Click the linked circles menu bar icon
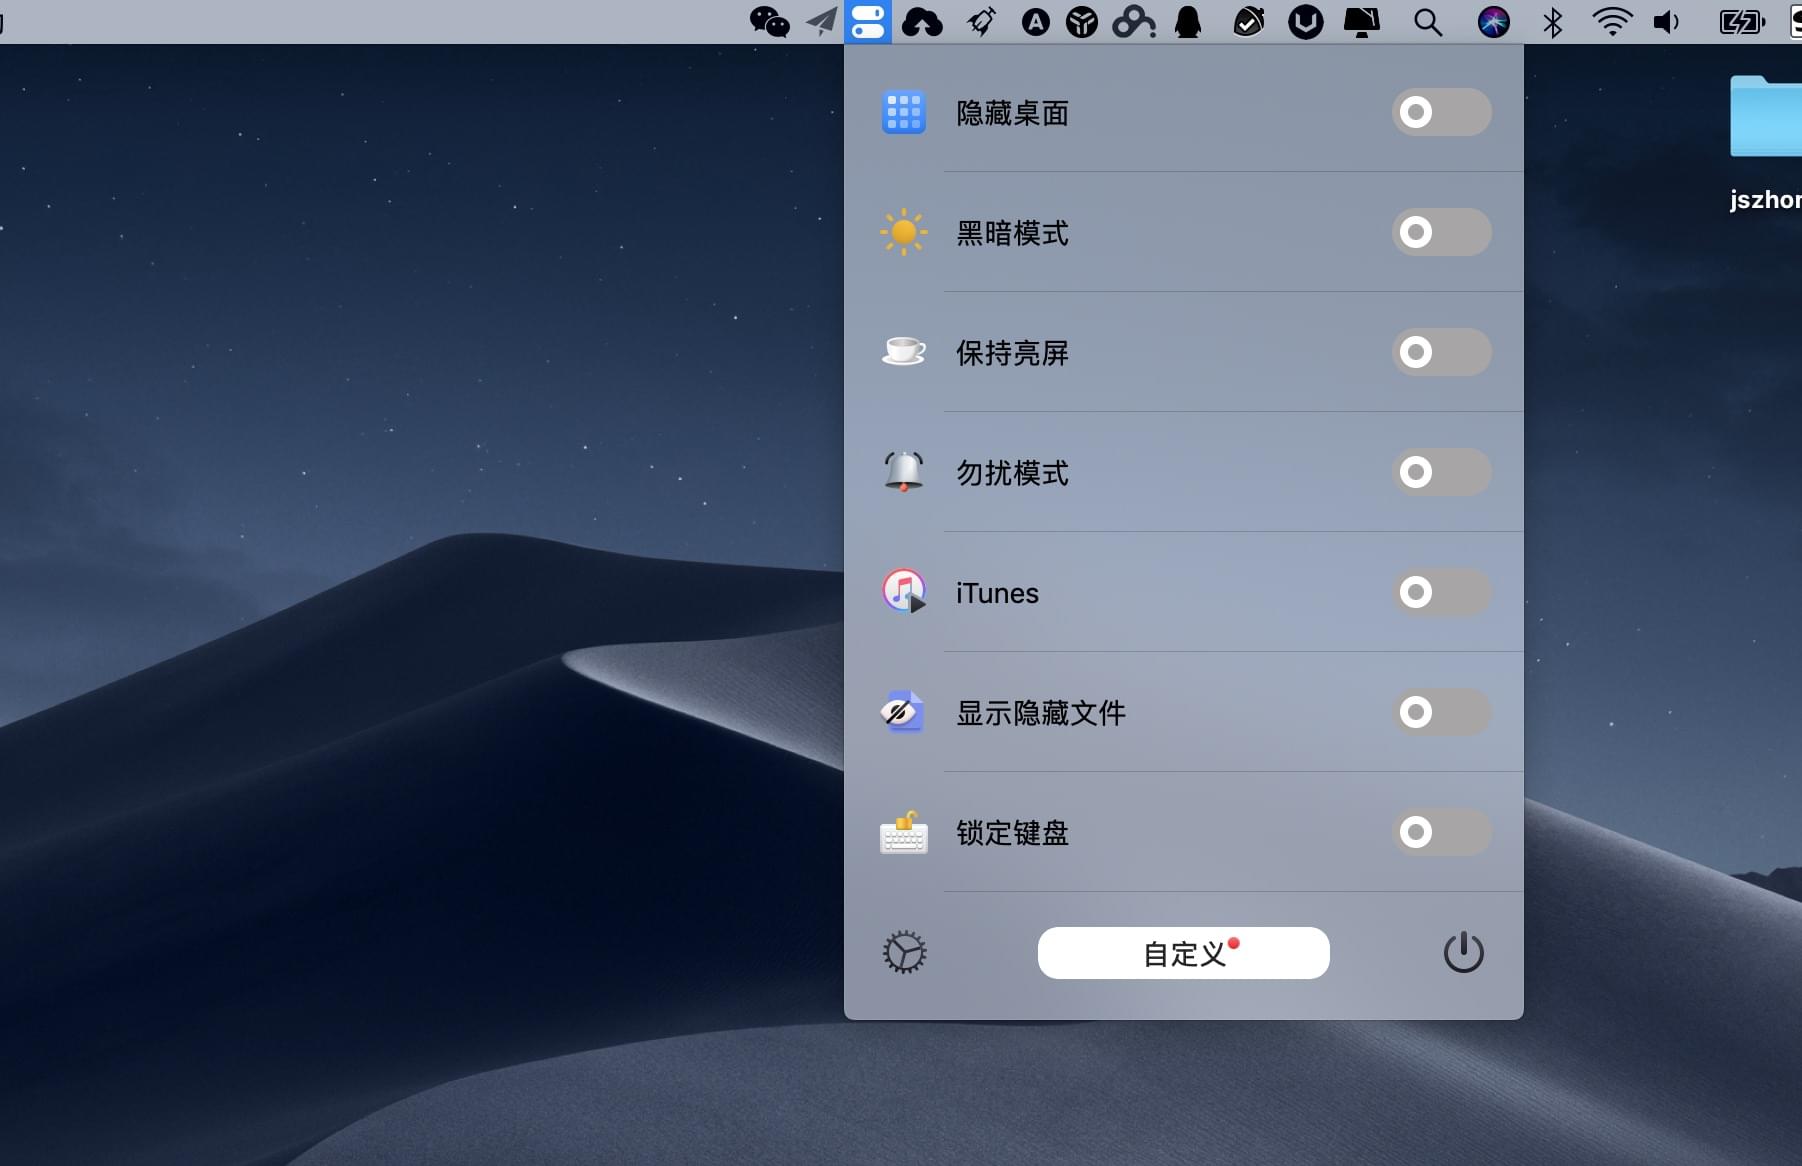1802x1166 pixels. tap(1134, 22)
